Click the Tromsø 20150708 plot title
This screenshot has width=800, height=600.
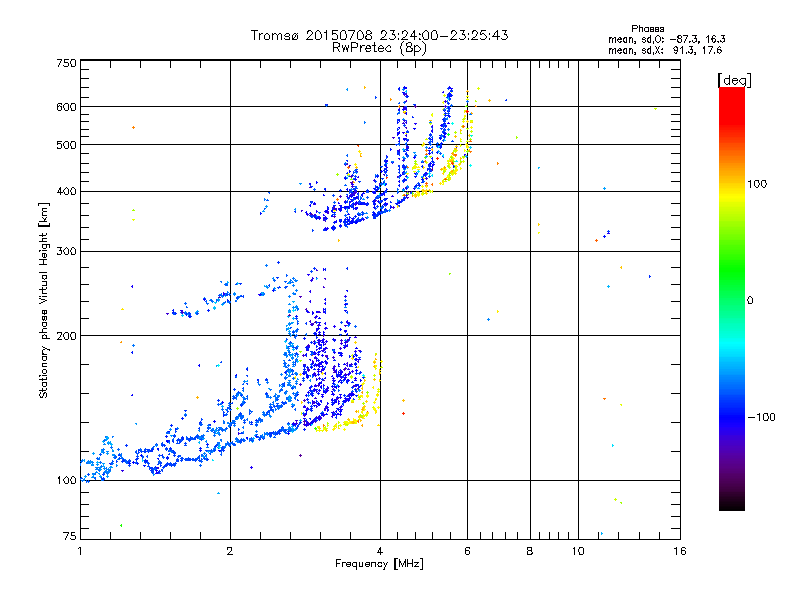pyautogui.click(x=379, y=35)
